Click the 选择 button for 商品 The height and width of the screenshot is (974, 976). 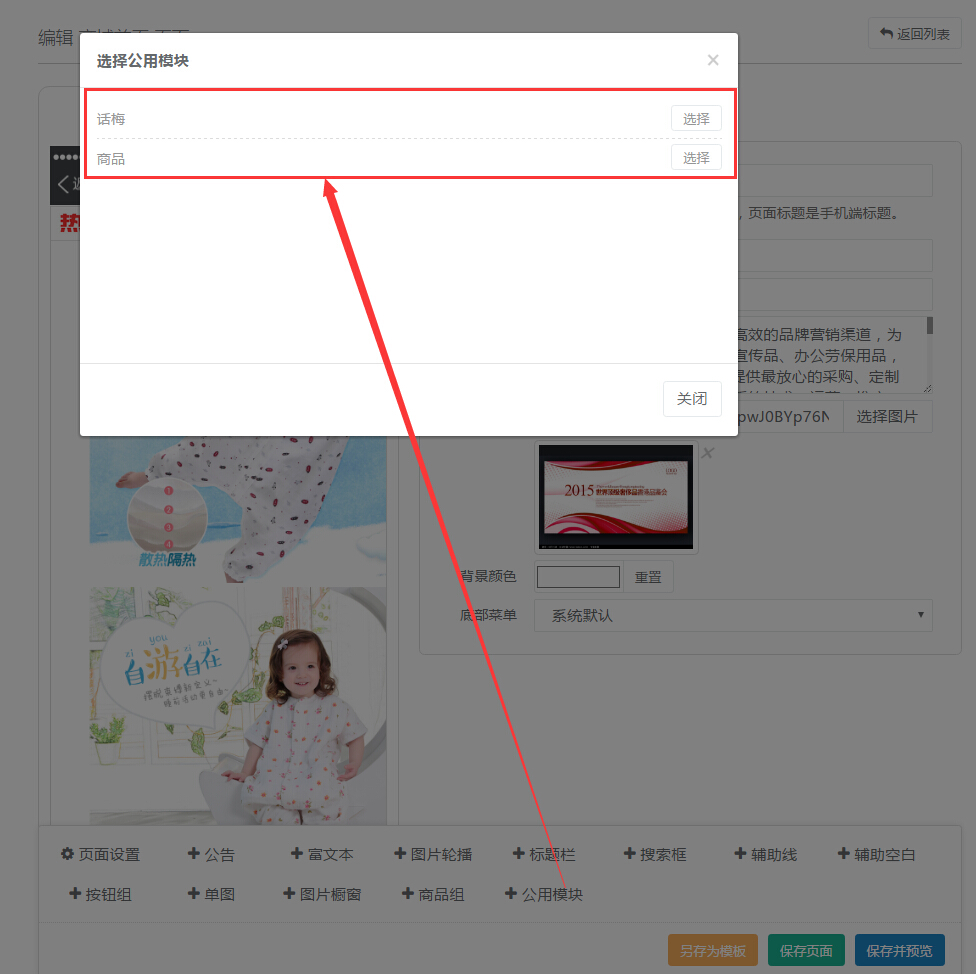[x=695, y=158]
